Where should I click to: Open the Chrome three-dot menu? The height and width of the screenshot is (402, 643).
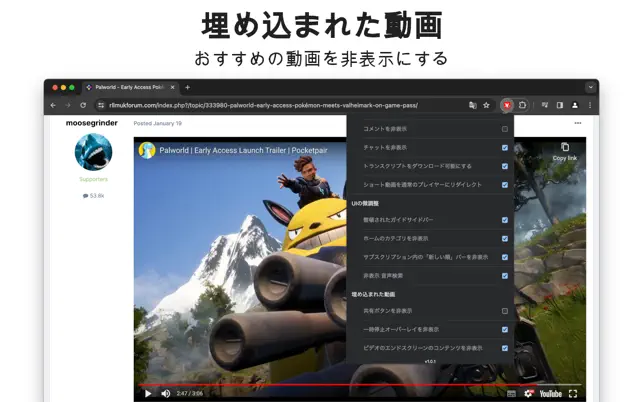[x=590, y=105]
